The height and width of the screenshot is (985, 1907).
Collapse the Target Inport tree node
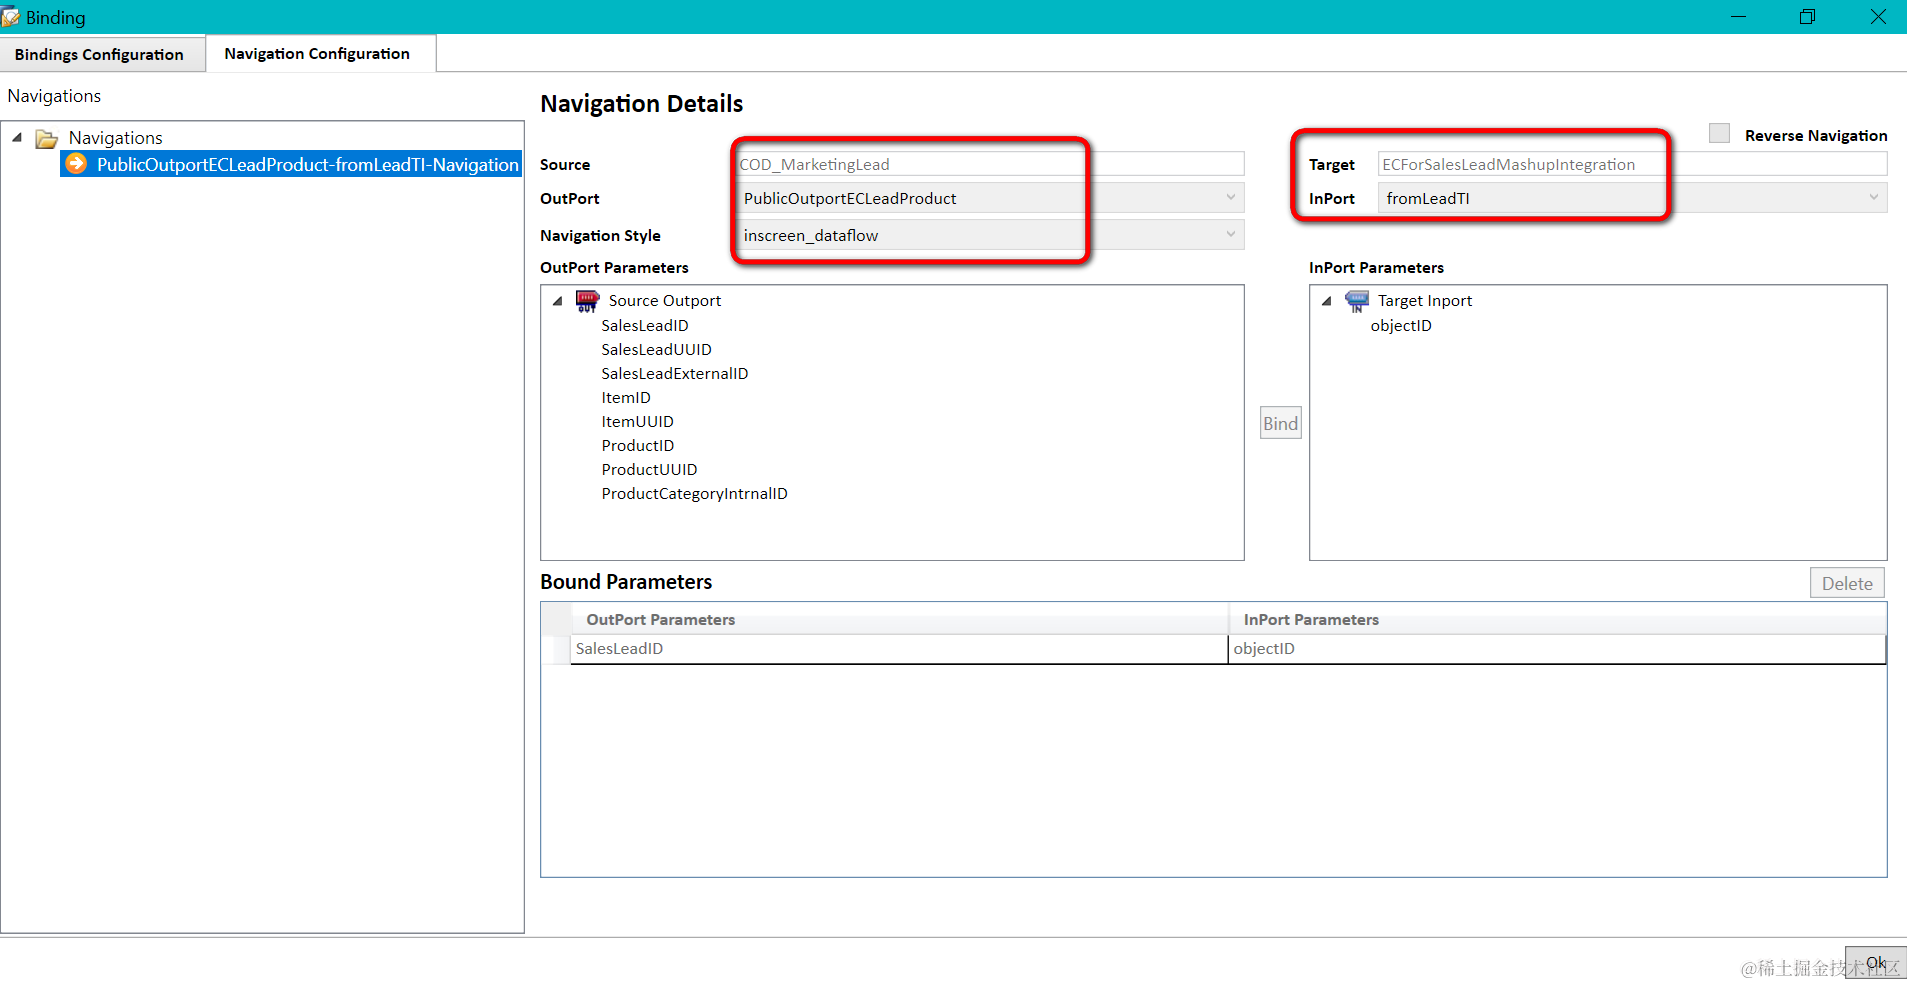click(x=1327, y=300)
